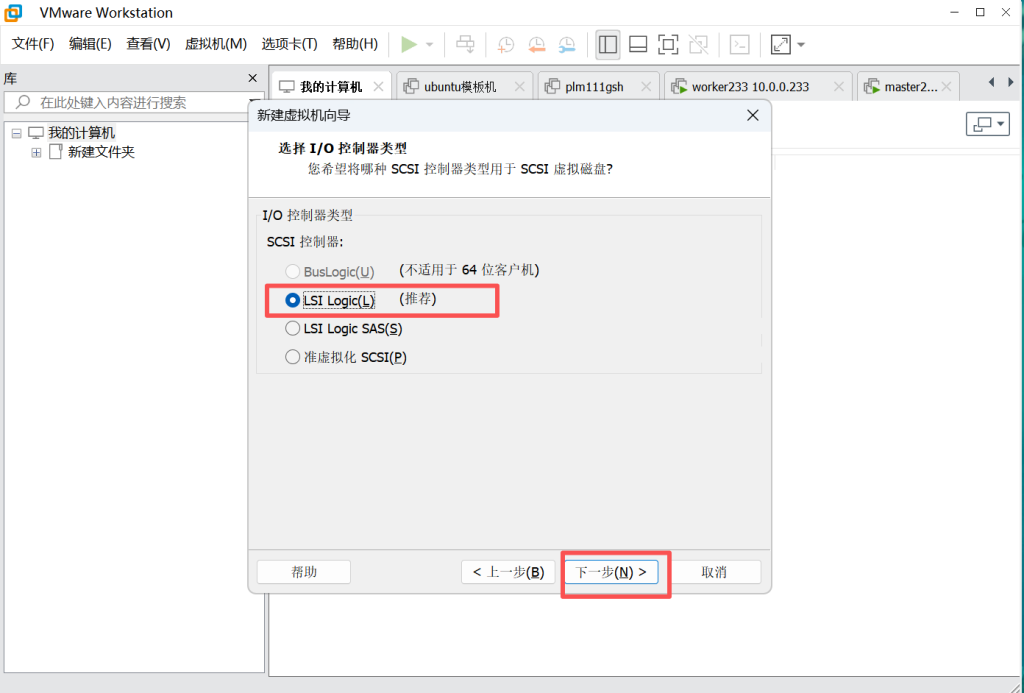This screenshot has height=693, width=1024.
Task: Toggle the thumbnail bar view icon
Action: pos(638,44)
